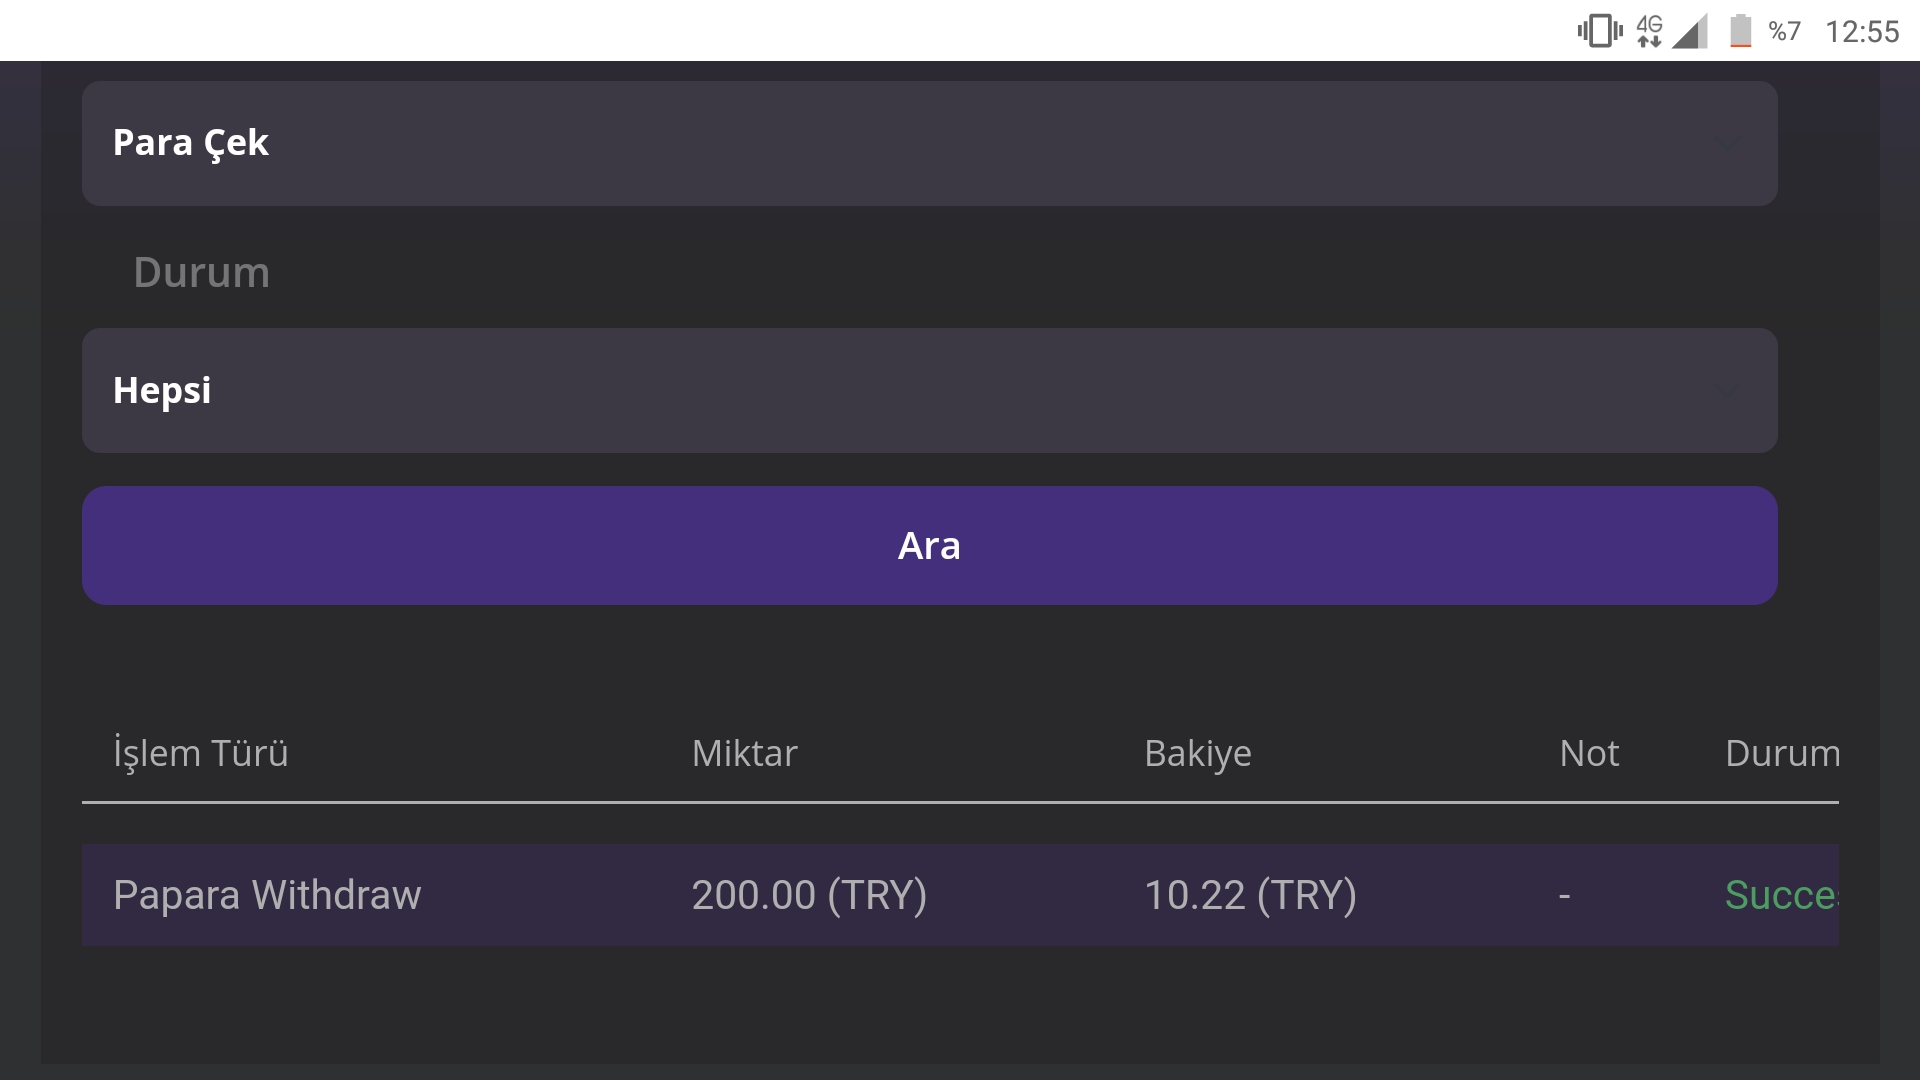Click the 200.00 (TRY) amount cell
Viewport: 1920px width, 1080px height.
809,895
